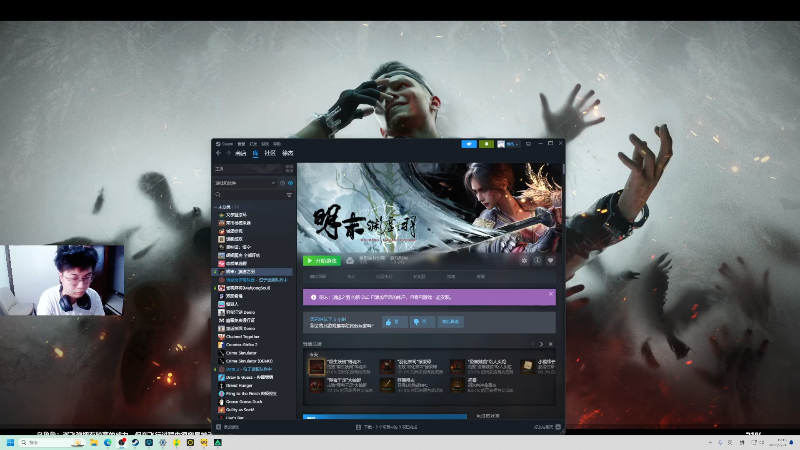Select Crime Simulator DEMO in library list
The image size is (800, 450).
pos(249,361)
